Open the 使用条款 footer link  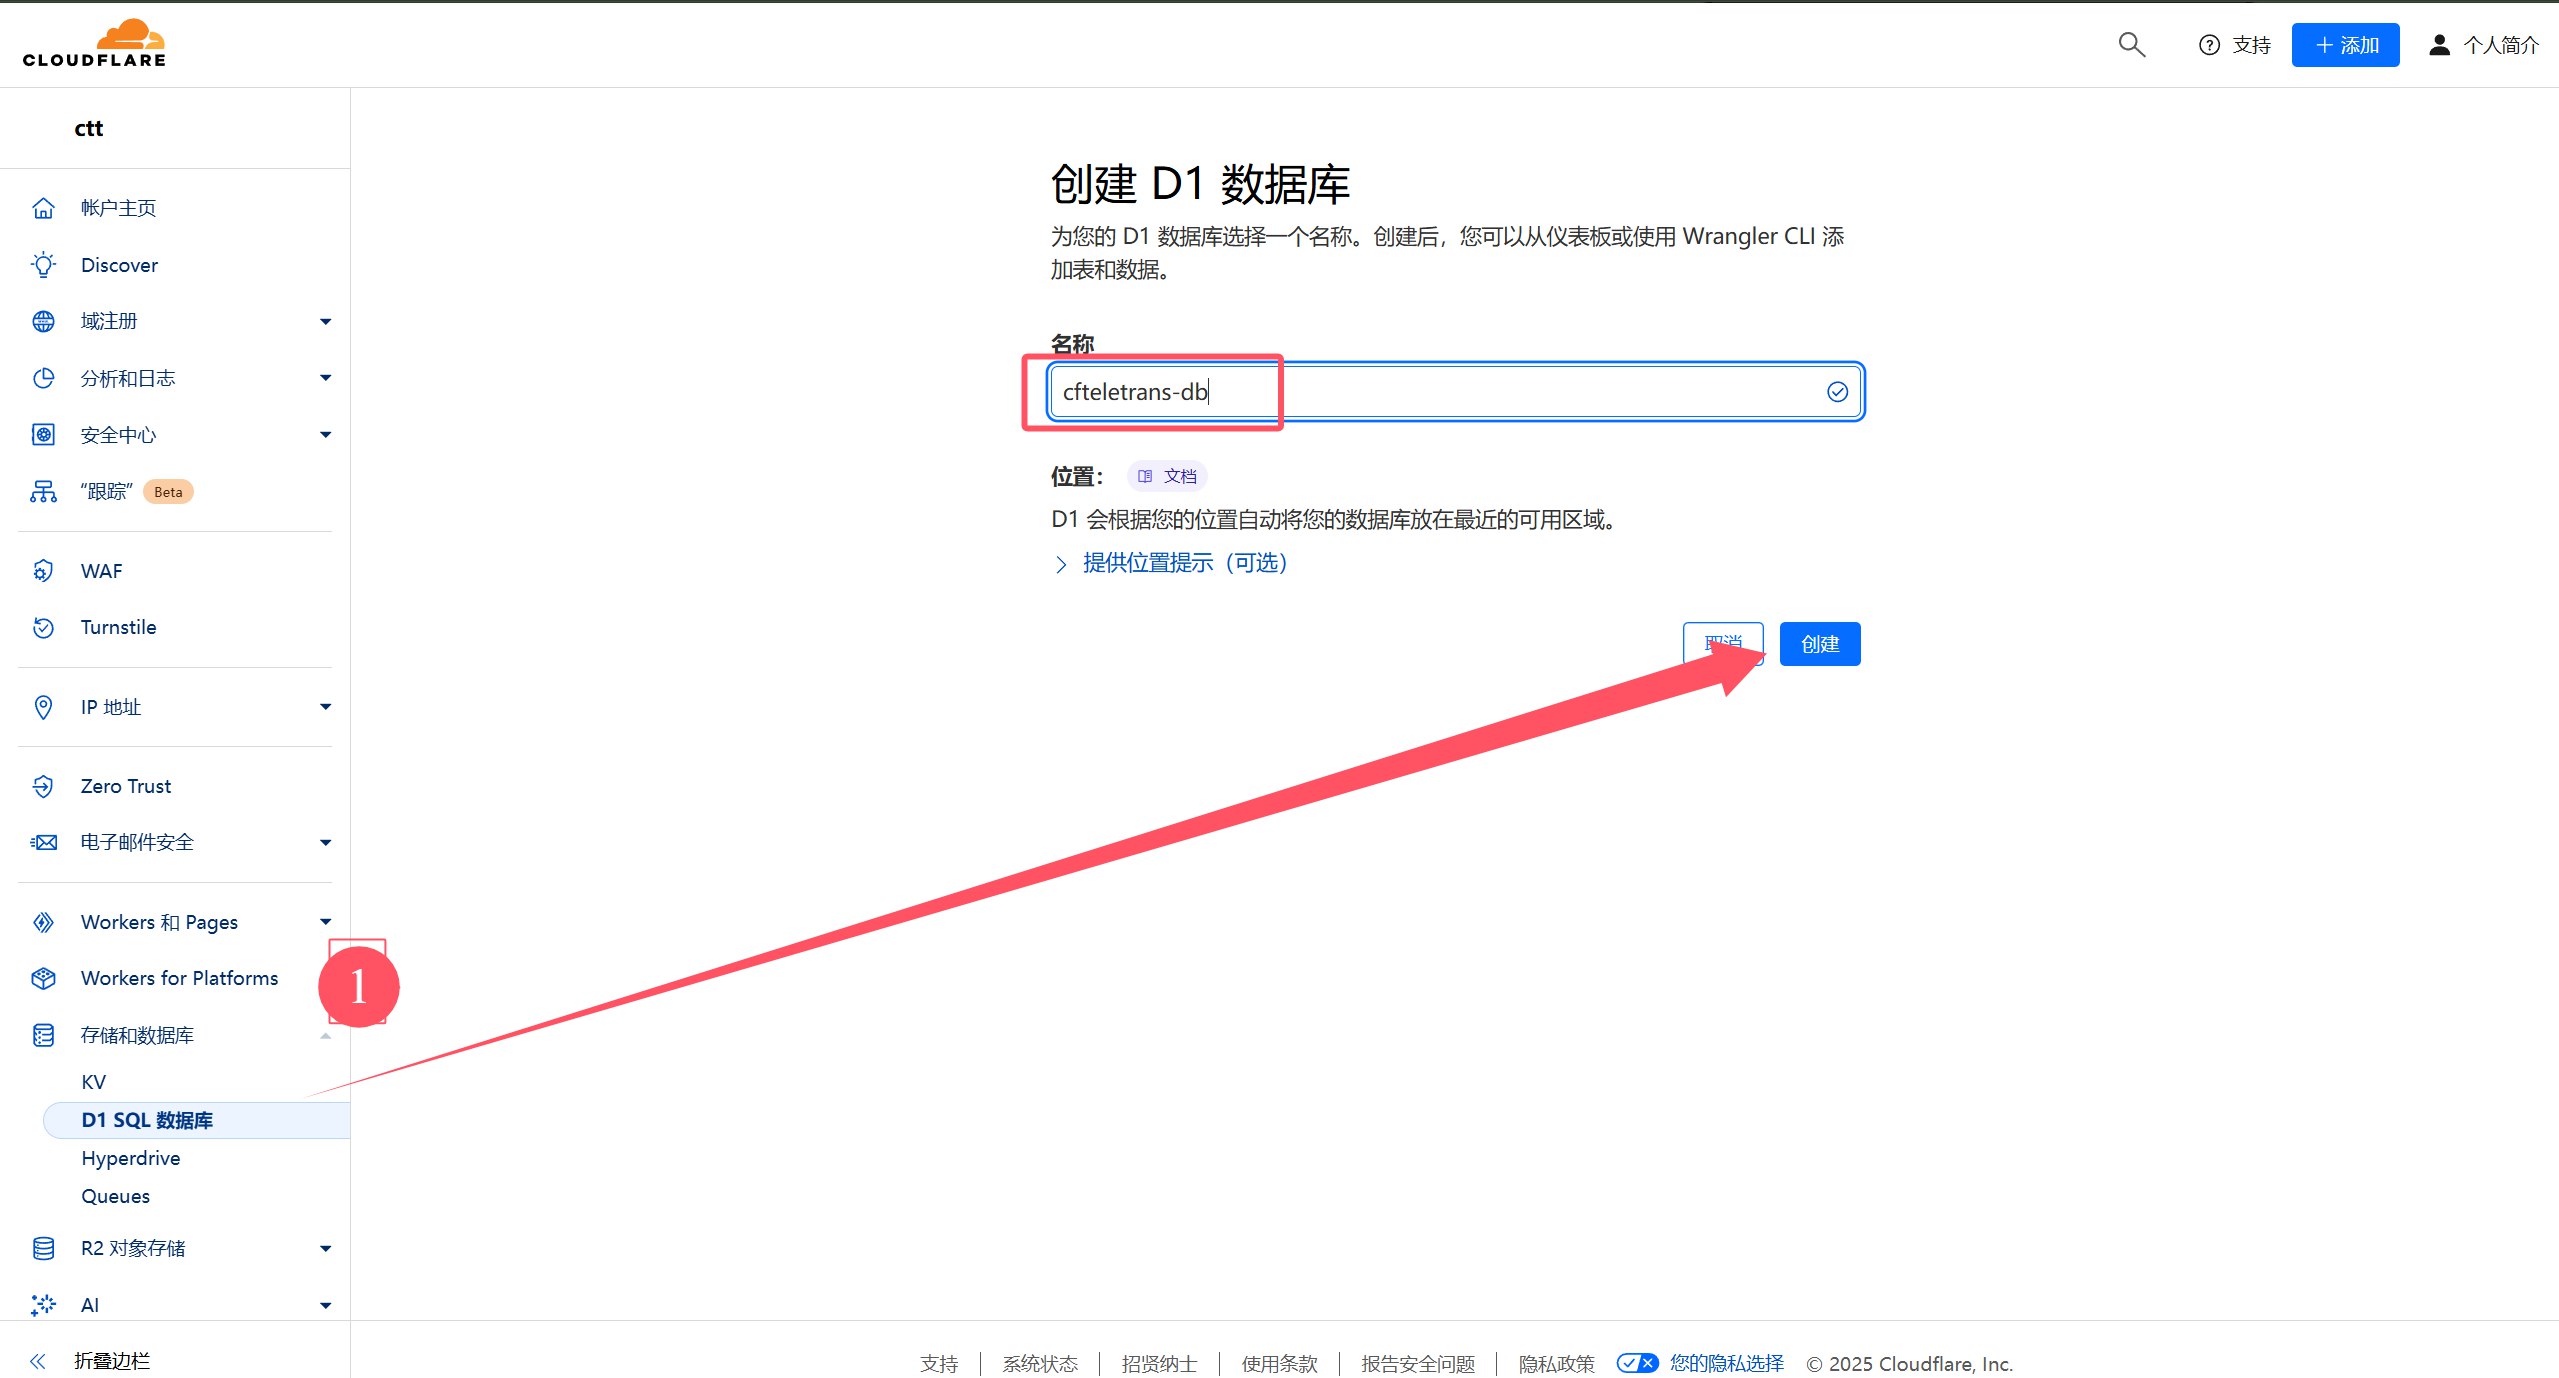(1279, 1364)
